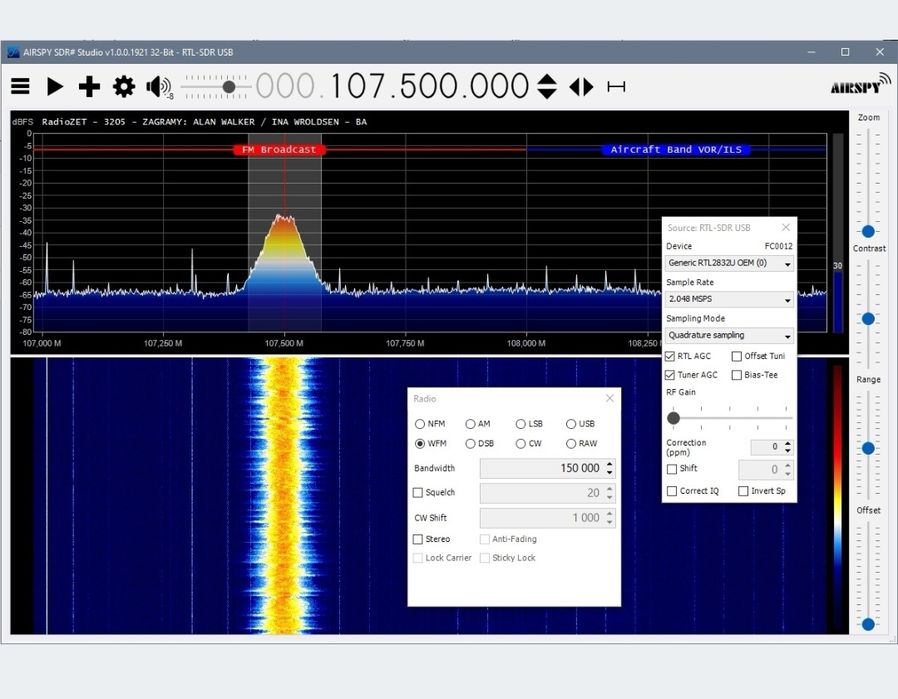Select the USB demodulation mode
Screen dimensions: 898x699
pos(571,424)
